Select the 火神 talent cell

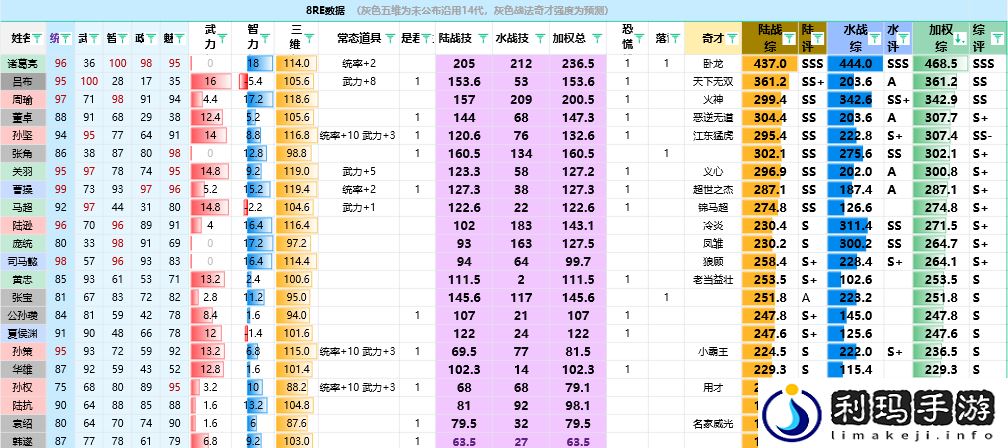713,100
